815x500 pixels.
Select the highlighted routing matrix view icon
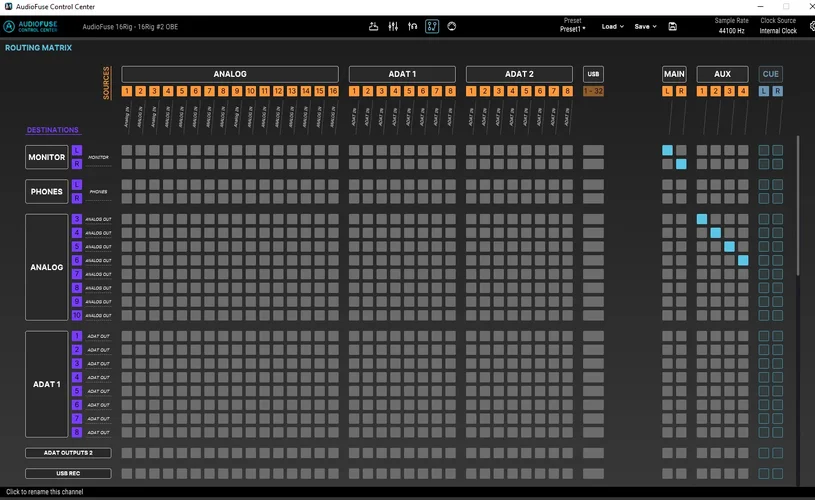(x=432, y=26)
